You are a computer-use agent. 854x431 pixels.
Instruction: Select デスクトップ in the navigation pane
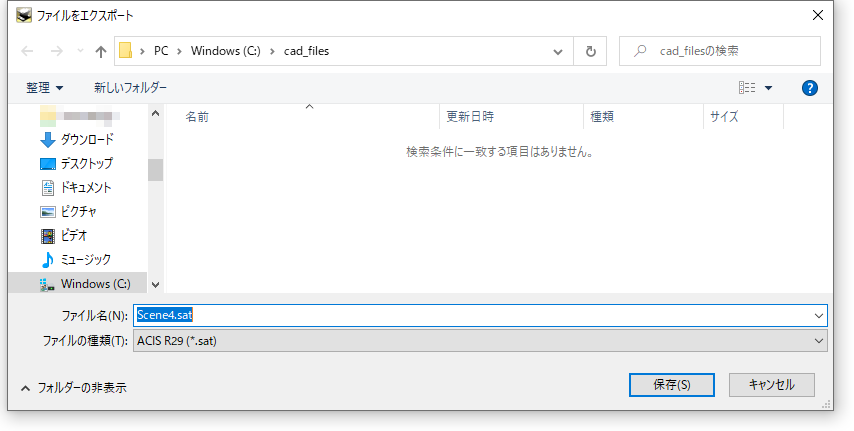77,163
